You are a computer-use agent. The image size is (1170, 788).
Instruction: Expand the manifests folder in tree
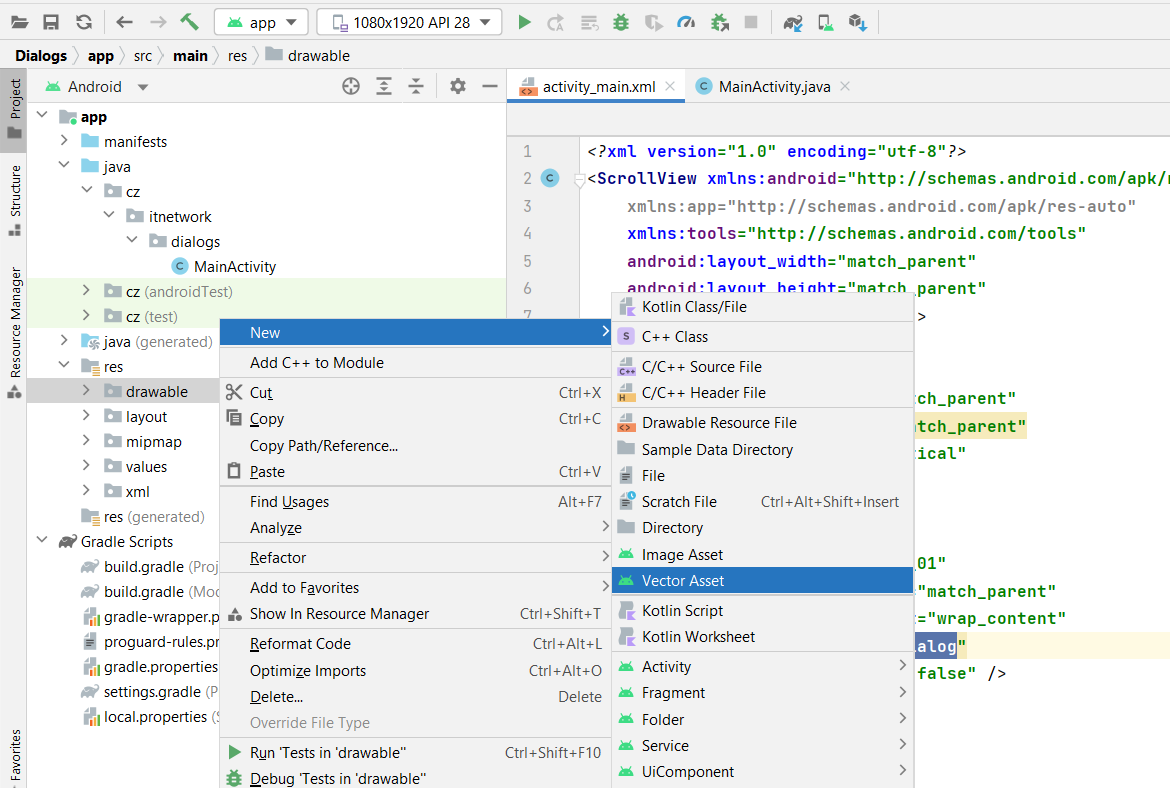pyautogui.click(x=64, y=142)
